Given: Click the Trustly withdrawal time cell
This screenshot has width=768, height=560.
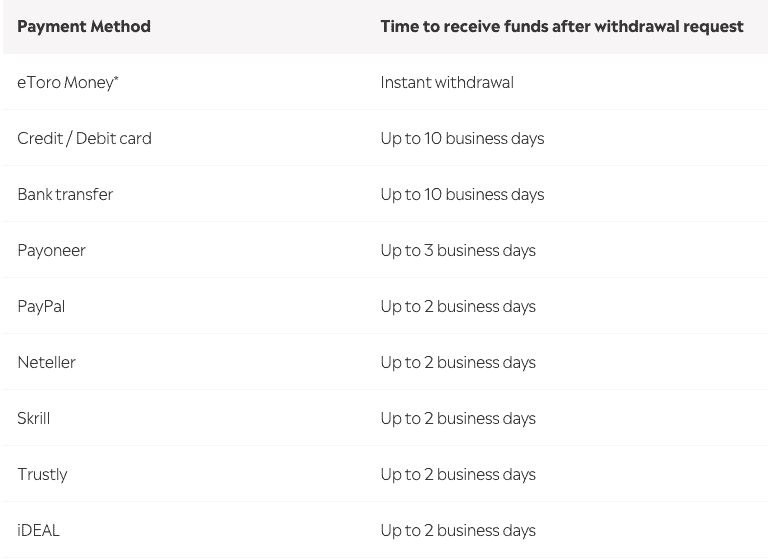Looking at the screenshot, I should [x=458, y=475].
